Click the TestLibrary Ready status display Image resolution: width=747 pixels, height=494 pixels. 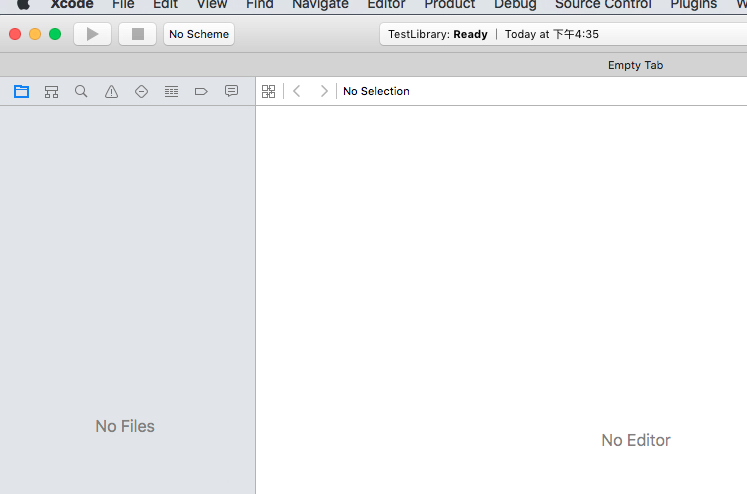coord(492,34)
